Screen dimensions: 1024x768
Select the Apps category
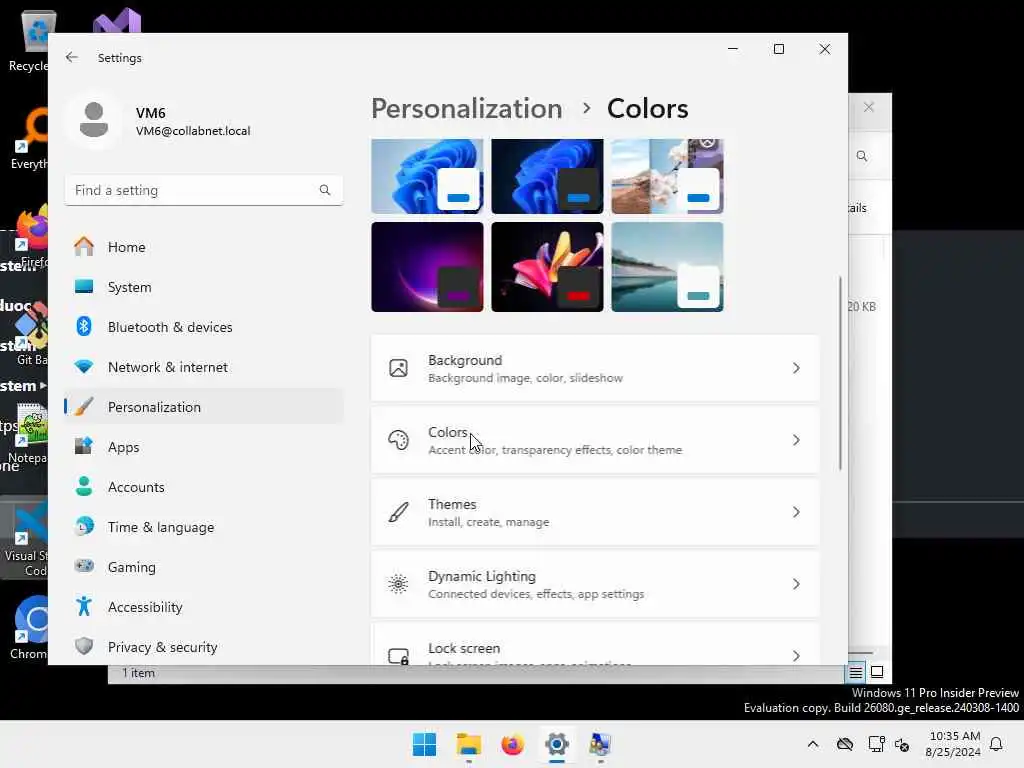(x=204, y=447)
